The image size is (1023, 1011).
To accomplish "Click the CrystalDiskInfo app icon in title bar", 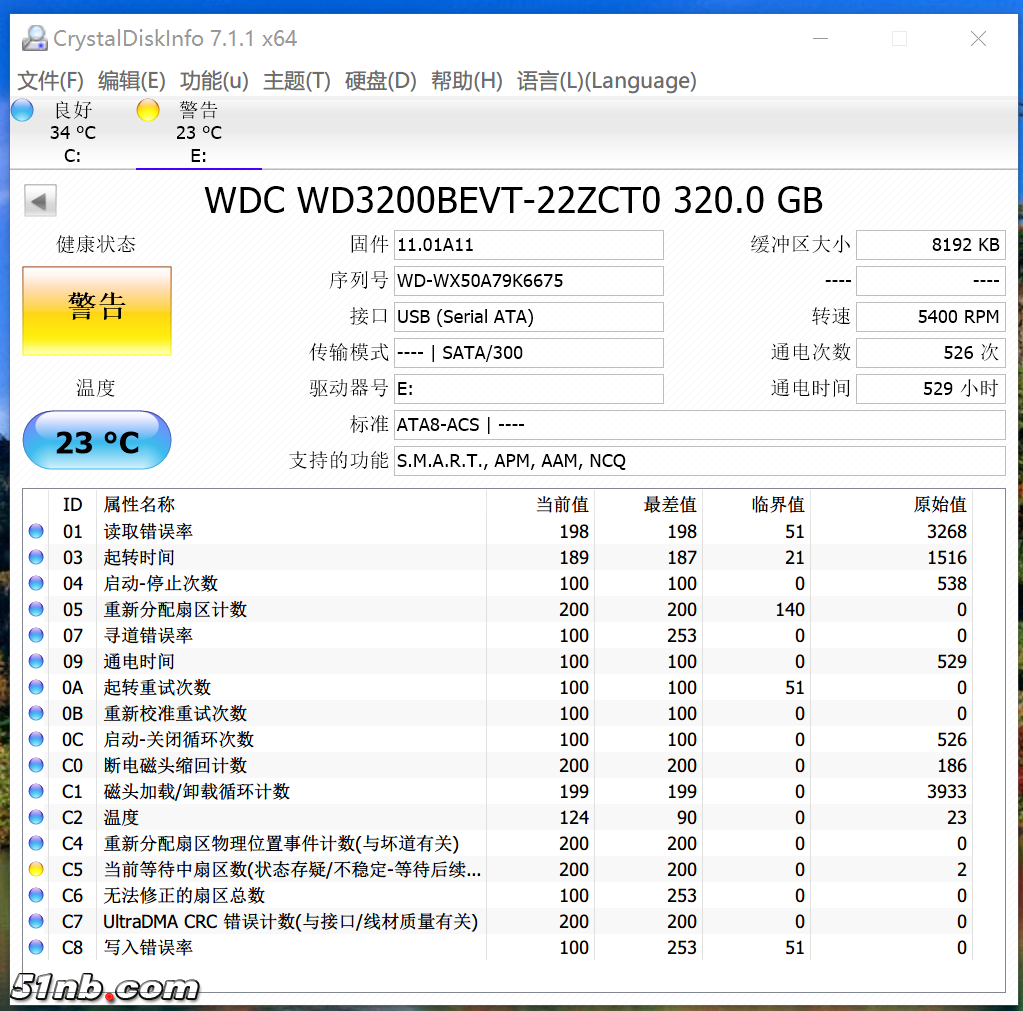I will 34,38.
